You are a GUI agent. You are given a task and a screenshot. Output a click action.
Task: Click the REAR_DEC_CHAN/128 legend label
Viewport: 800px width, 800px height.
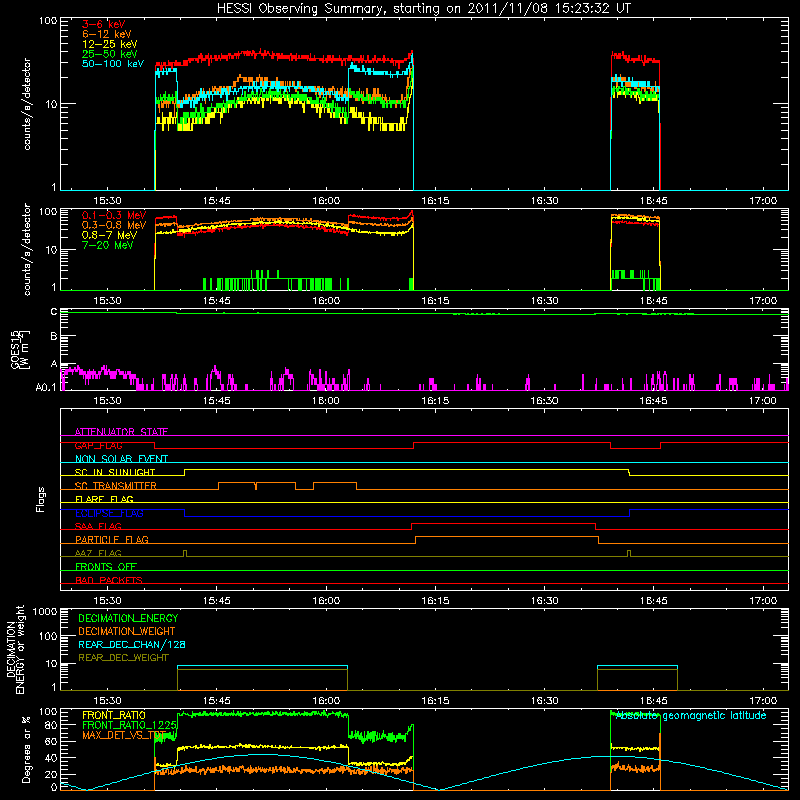[132, 644]
